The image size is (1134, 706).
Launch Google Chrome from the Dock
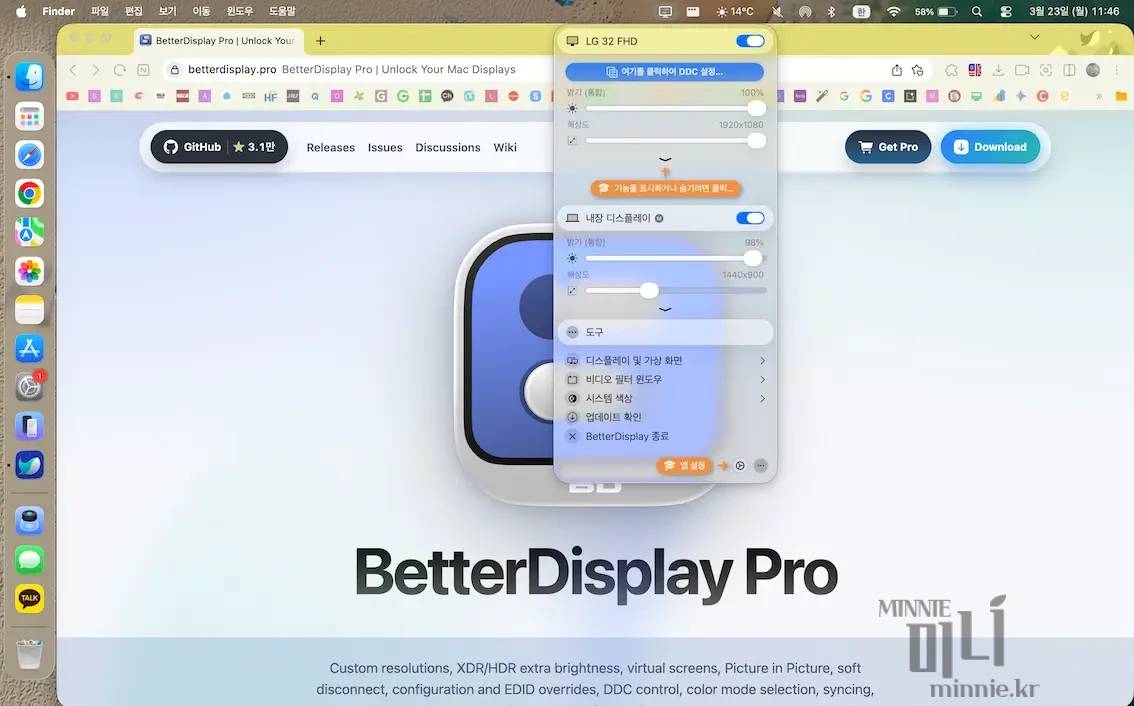coord(29,193)
